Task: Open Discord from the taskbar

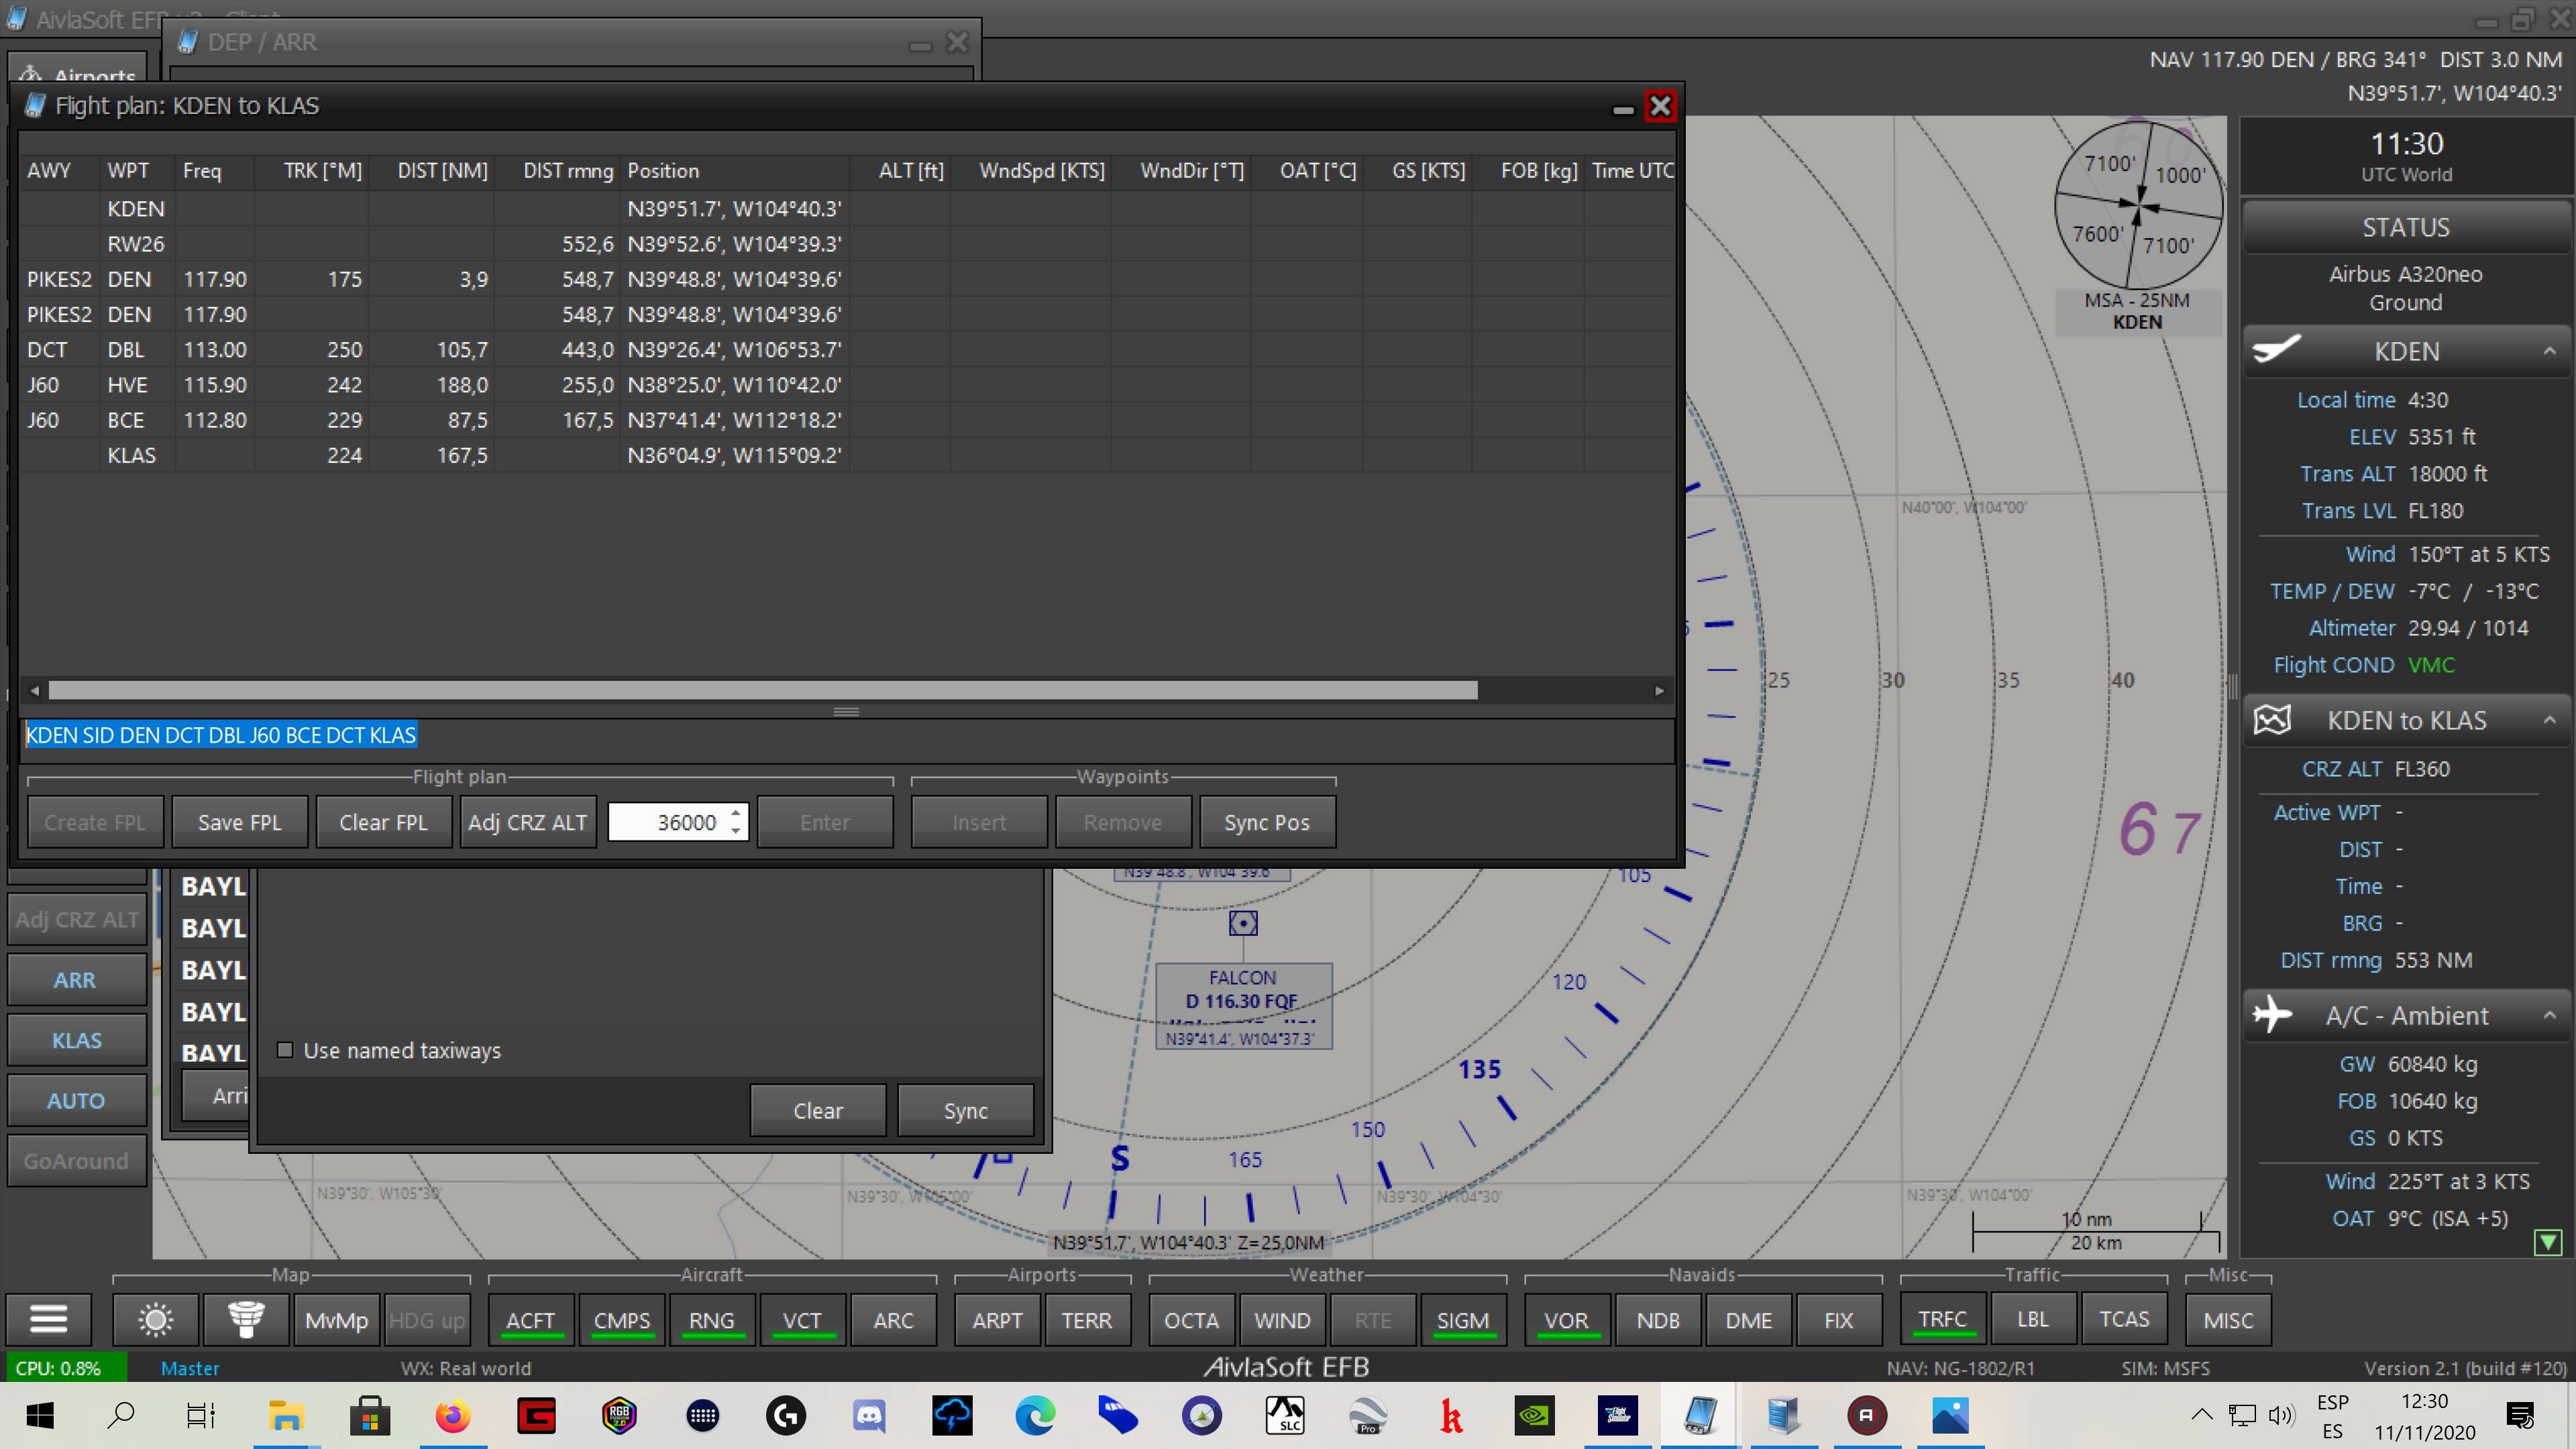Action: coord(869,1415)
